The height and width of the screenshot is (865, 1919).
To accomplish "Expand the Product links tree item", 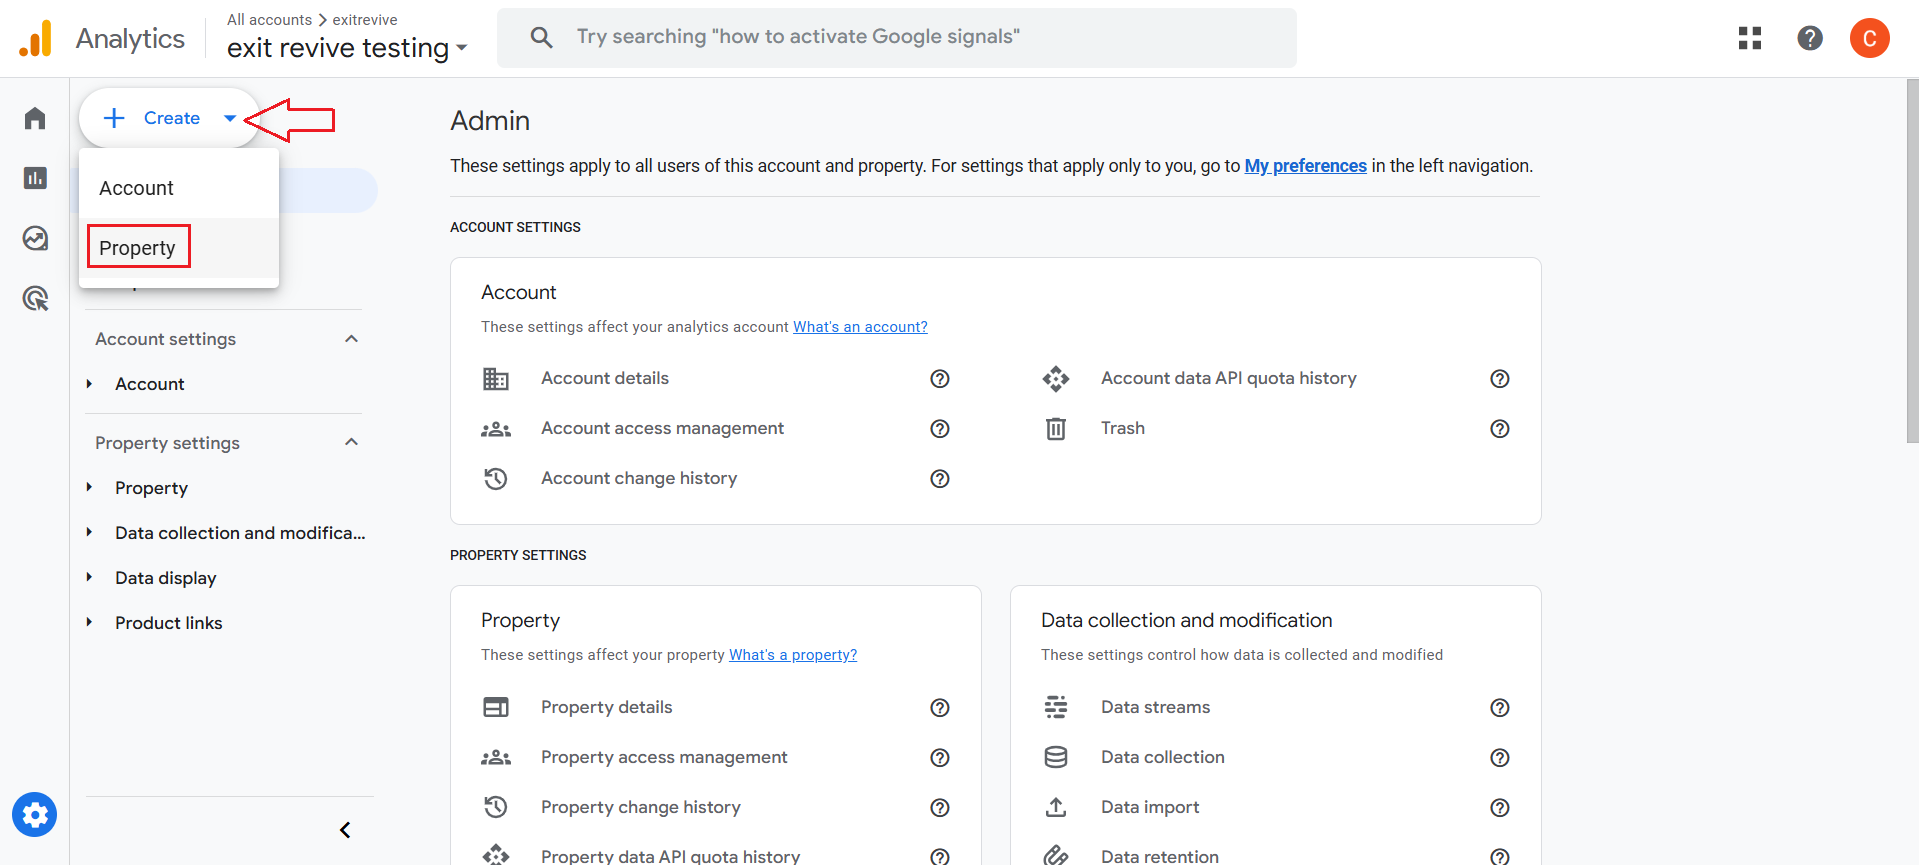I will (90, 623).
